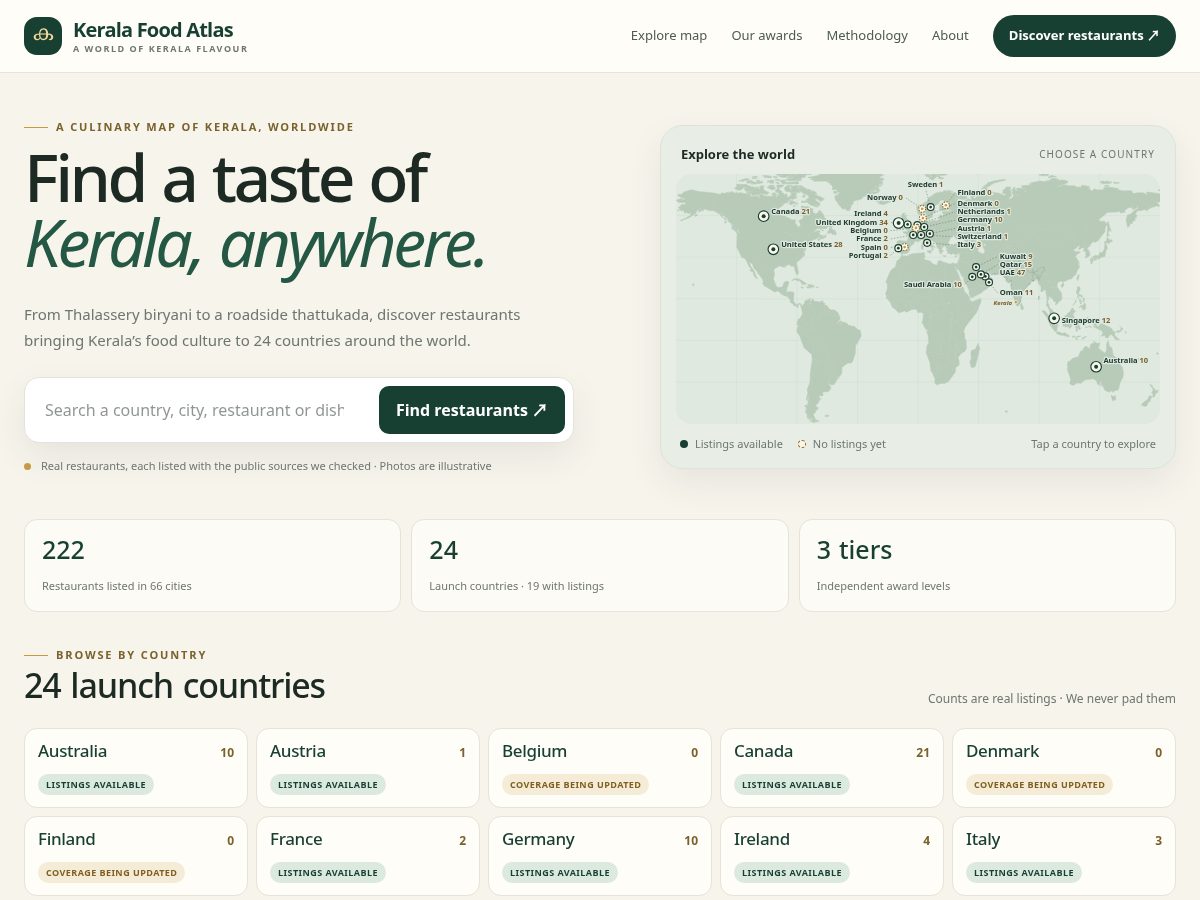This screenshot has height=900, width=1200.
Task: Open the Italy country card
Action: point(1064,856)
